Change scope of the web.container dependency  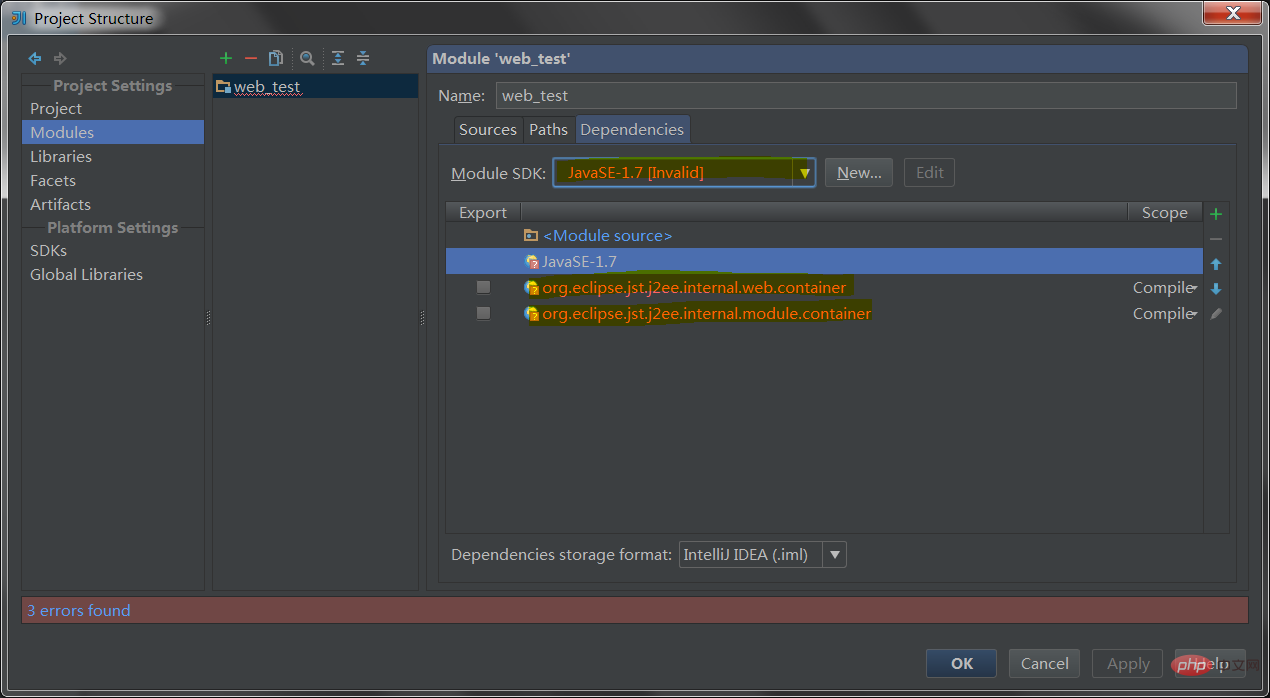(x=1165, y=288)
